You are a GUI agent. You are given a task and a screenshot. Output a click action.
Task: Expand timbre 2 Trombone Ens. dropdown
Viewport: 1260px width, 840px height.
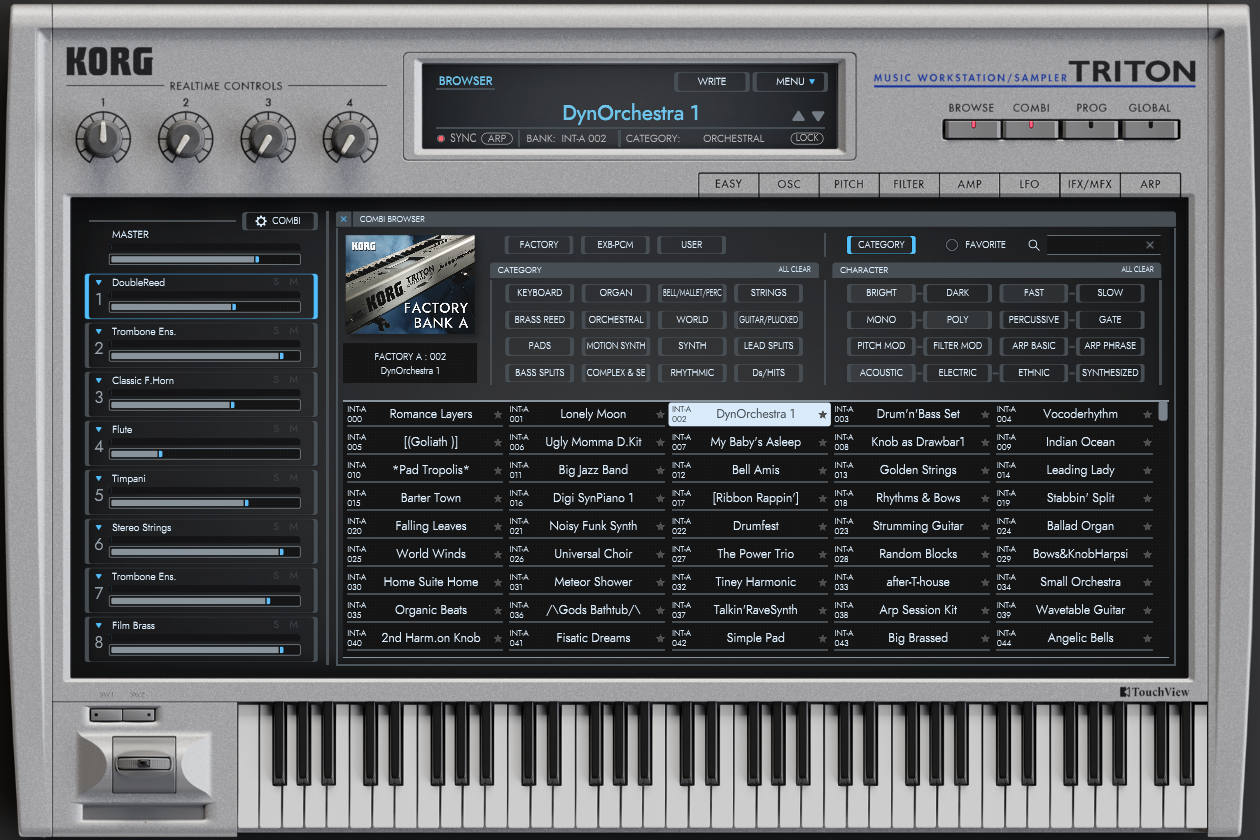(x=99, y=332)
